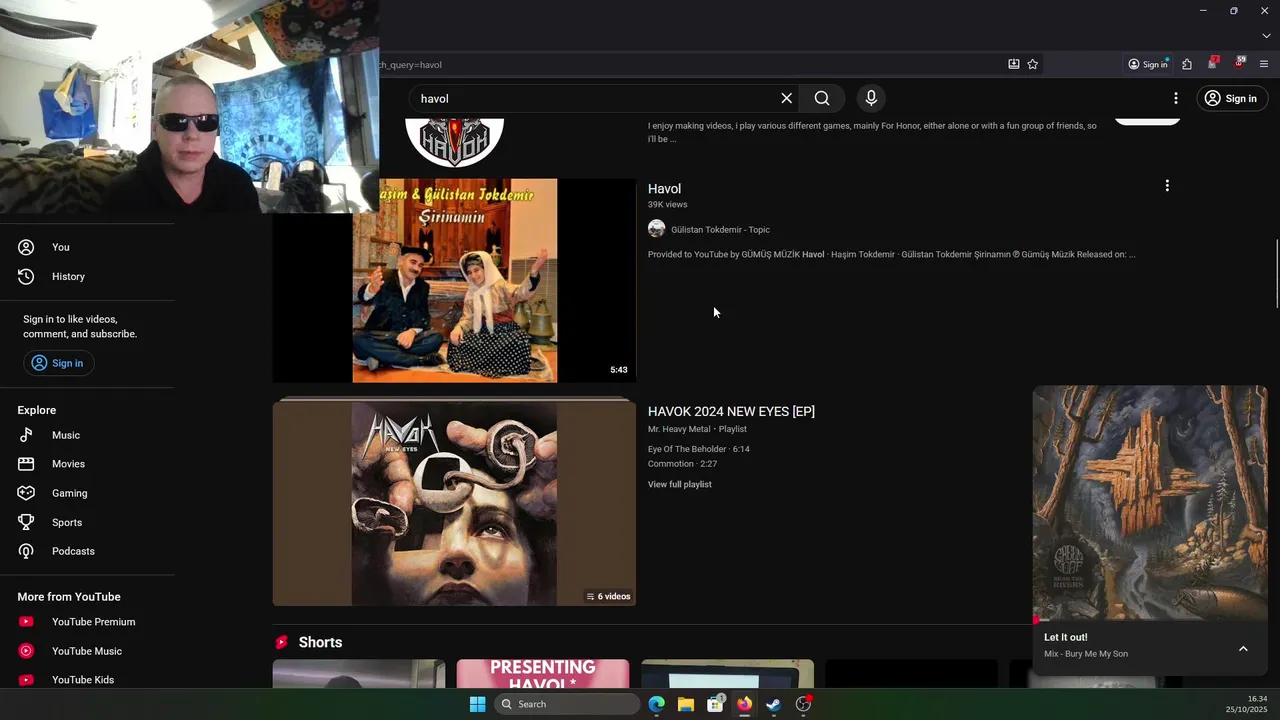Click miniplayer video thumbnail
Viewport: 1280px width, 720px height.
click(x=1150, y=503)
